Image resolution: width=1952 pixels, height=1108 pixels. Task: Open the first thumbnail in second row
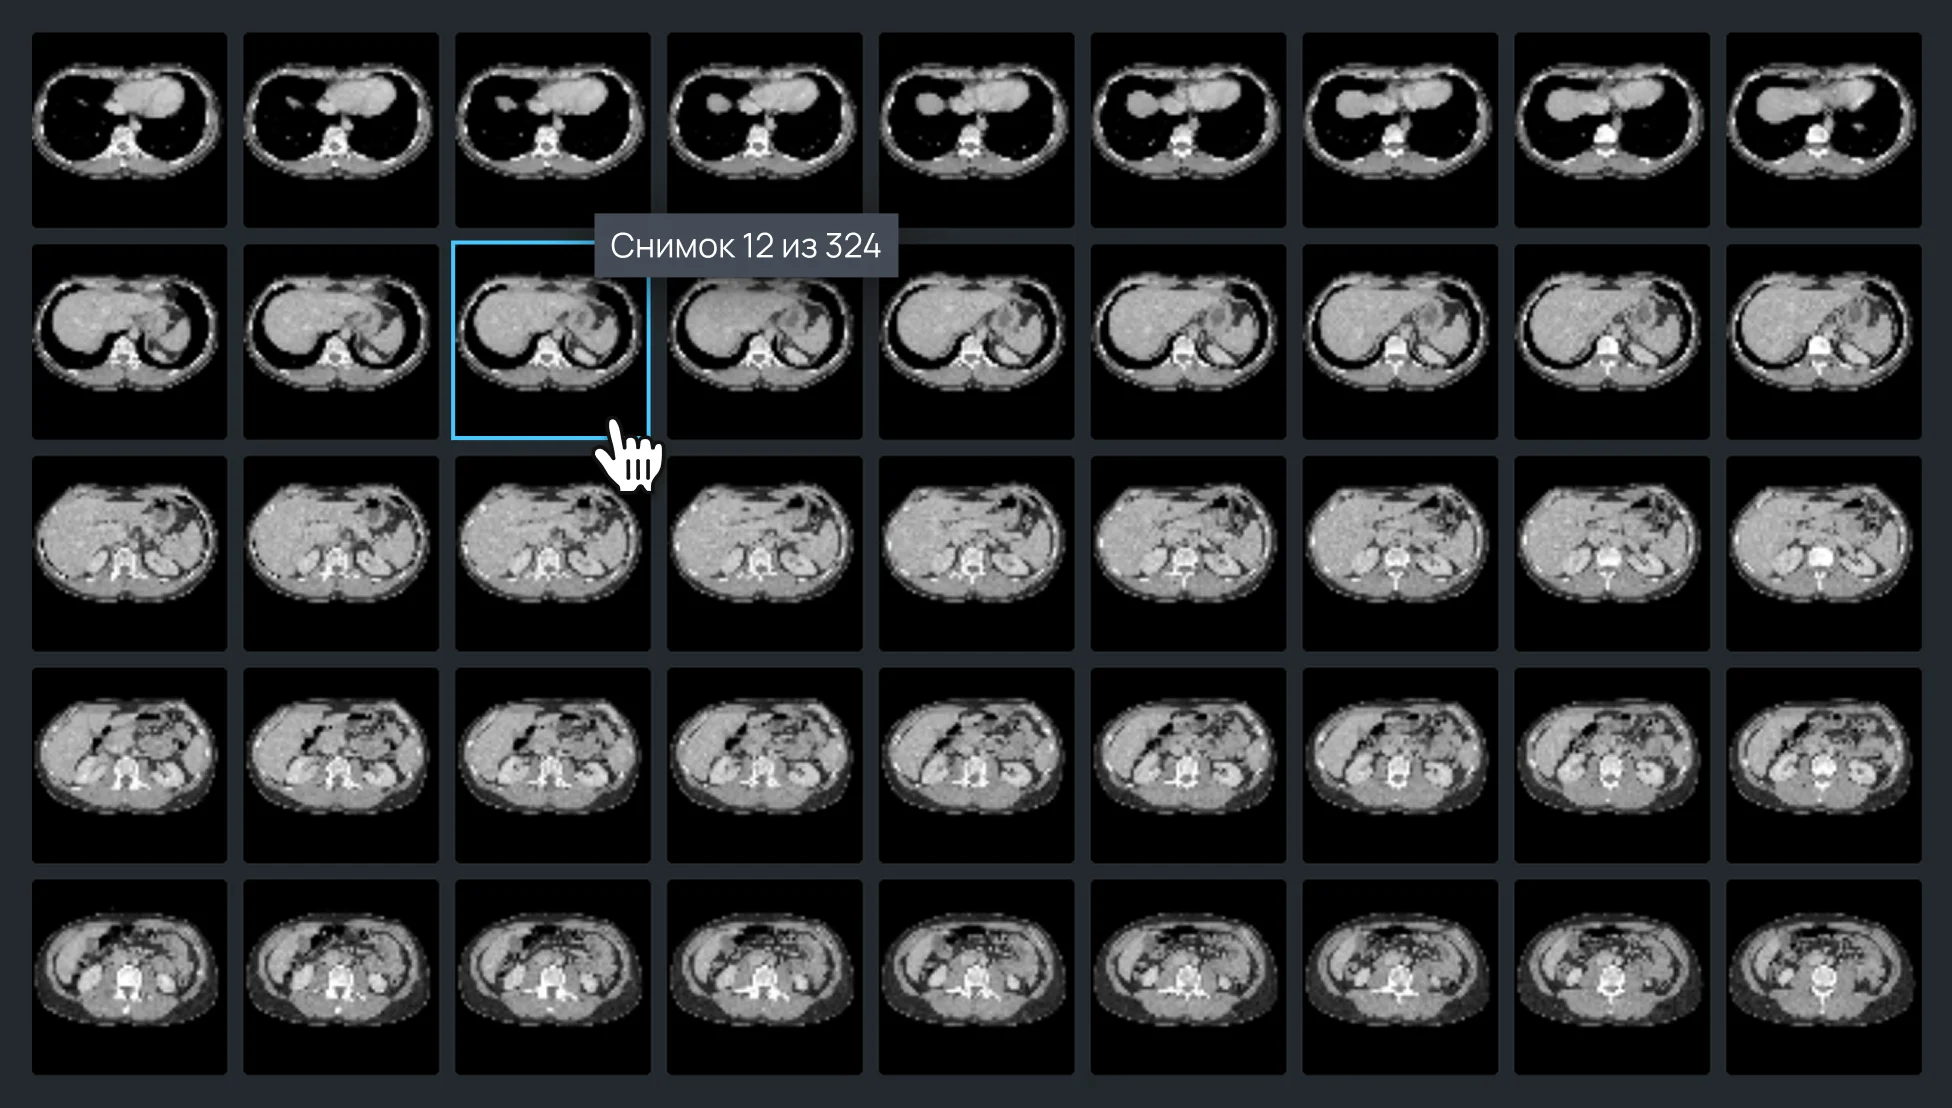(129, 342)
